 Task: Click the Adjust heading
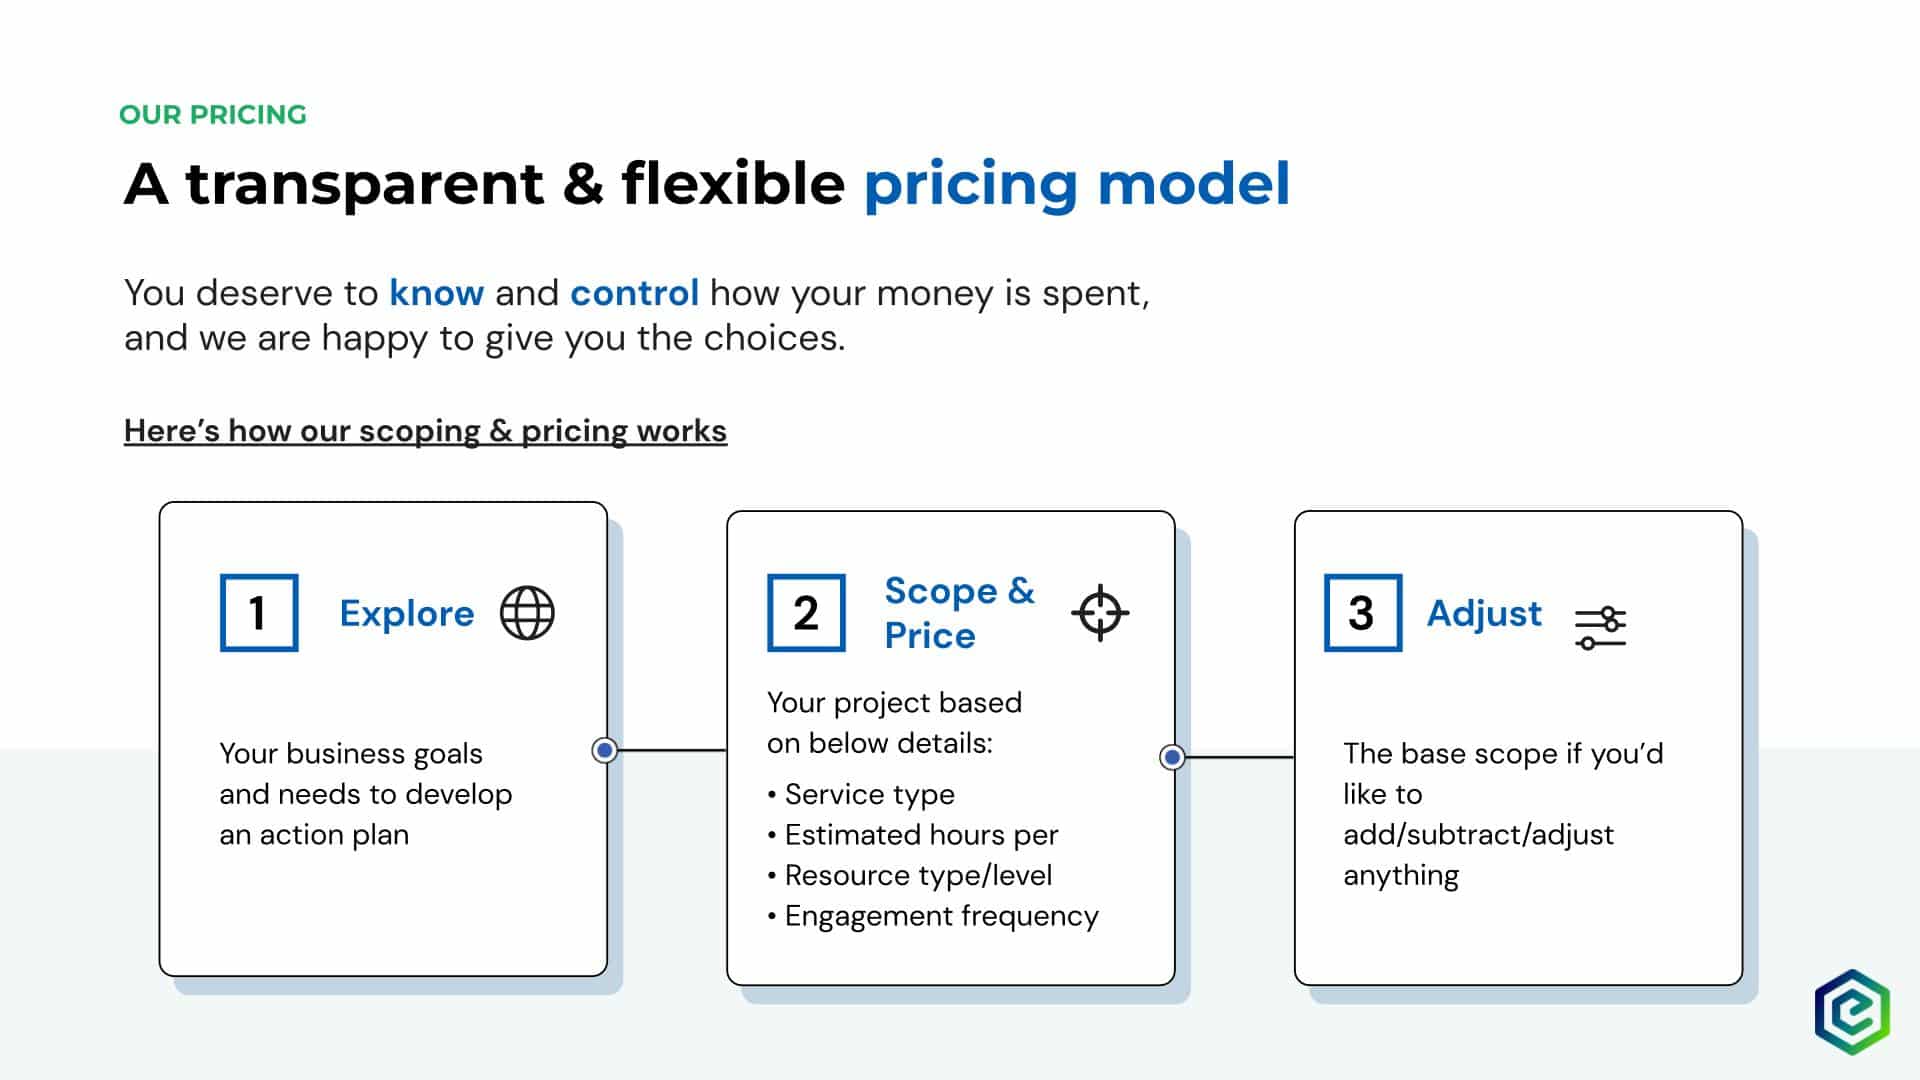1484,614
